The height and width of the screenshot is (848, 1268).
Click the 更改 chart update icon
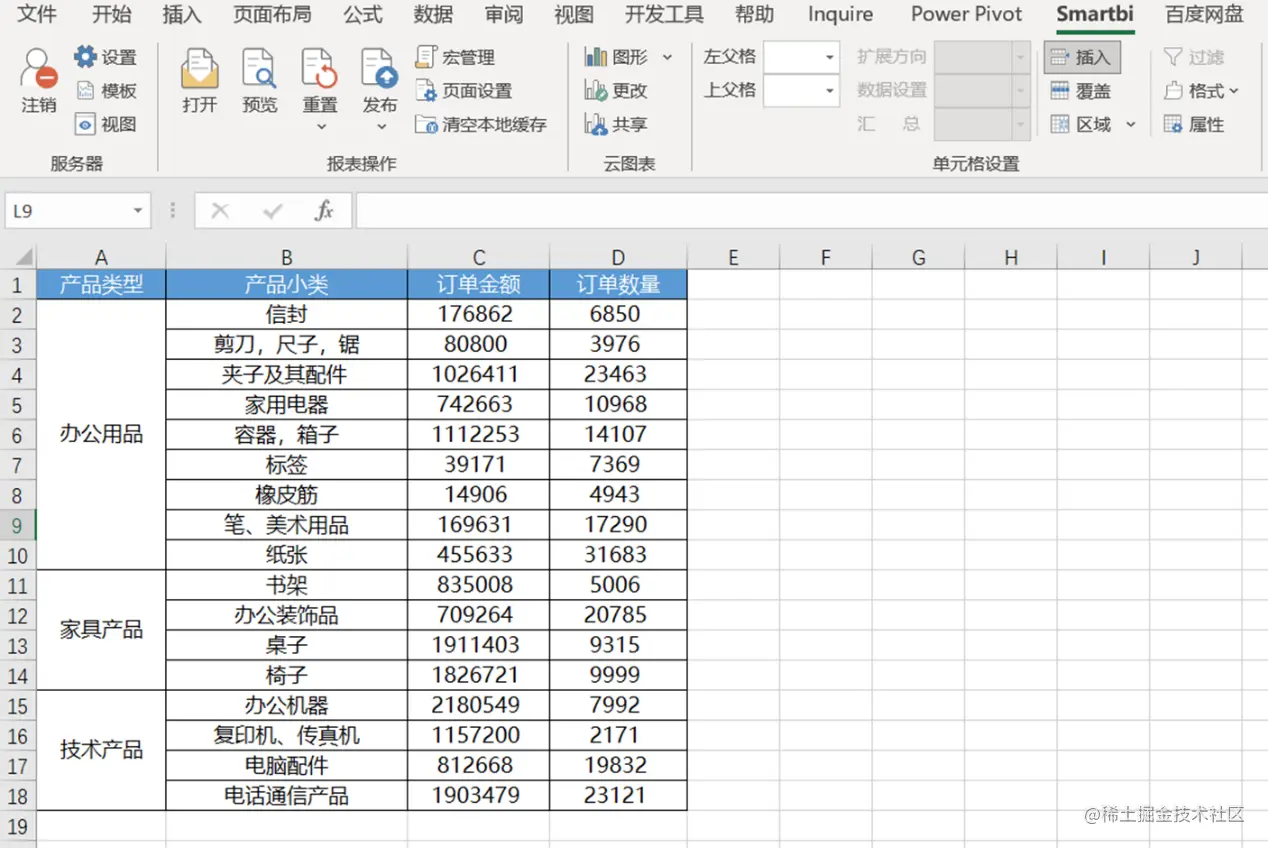pos(614,90)
